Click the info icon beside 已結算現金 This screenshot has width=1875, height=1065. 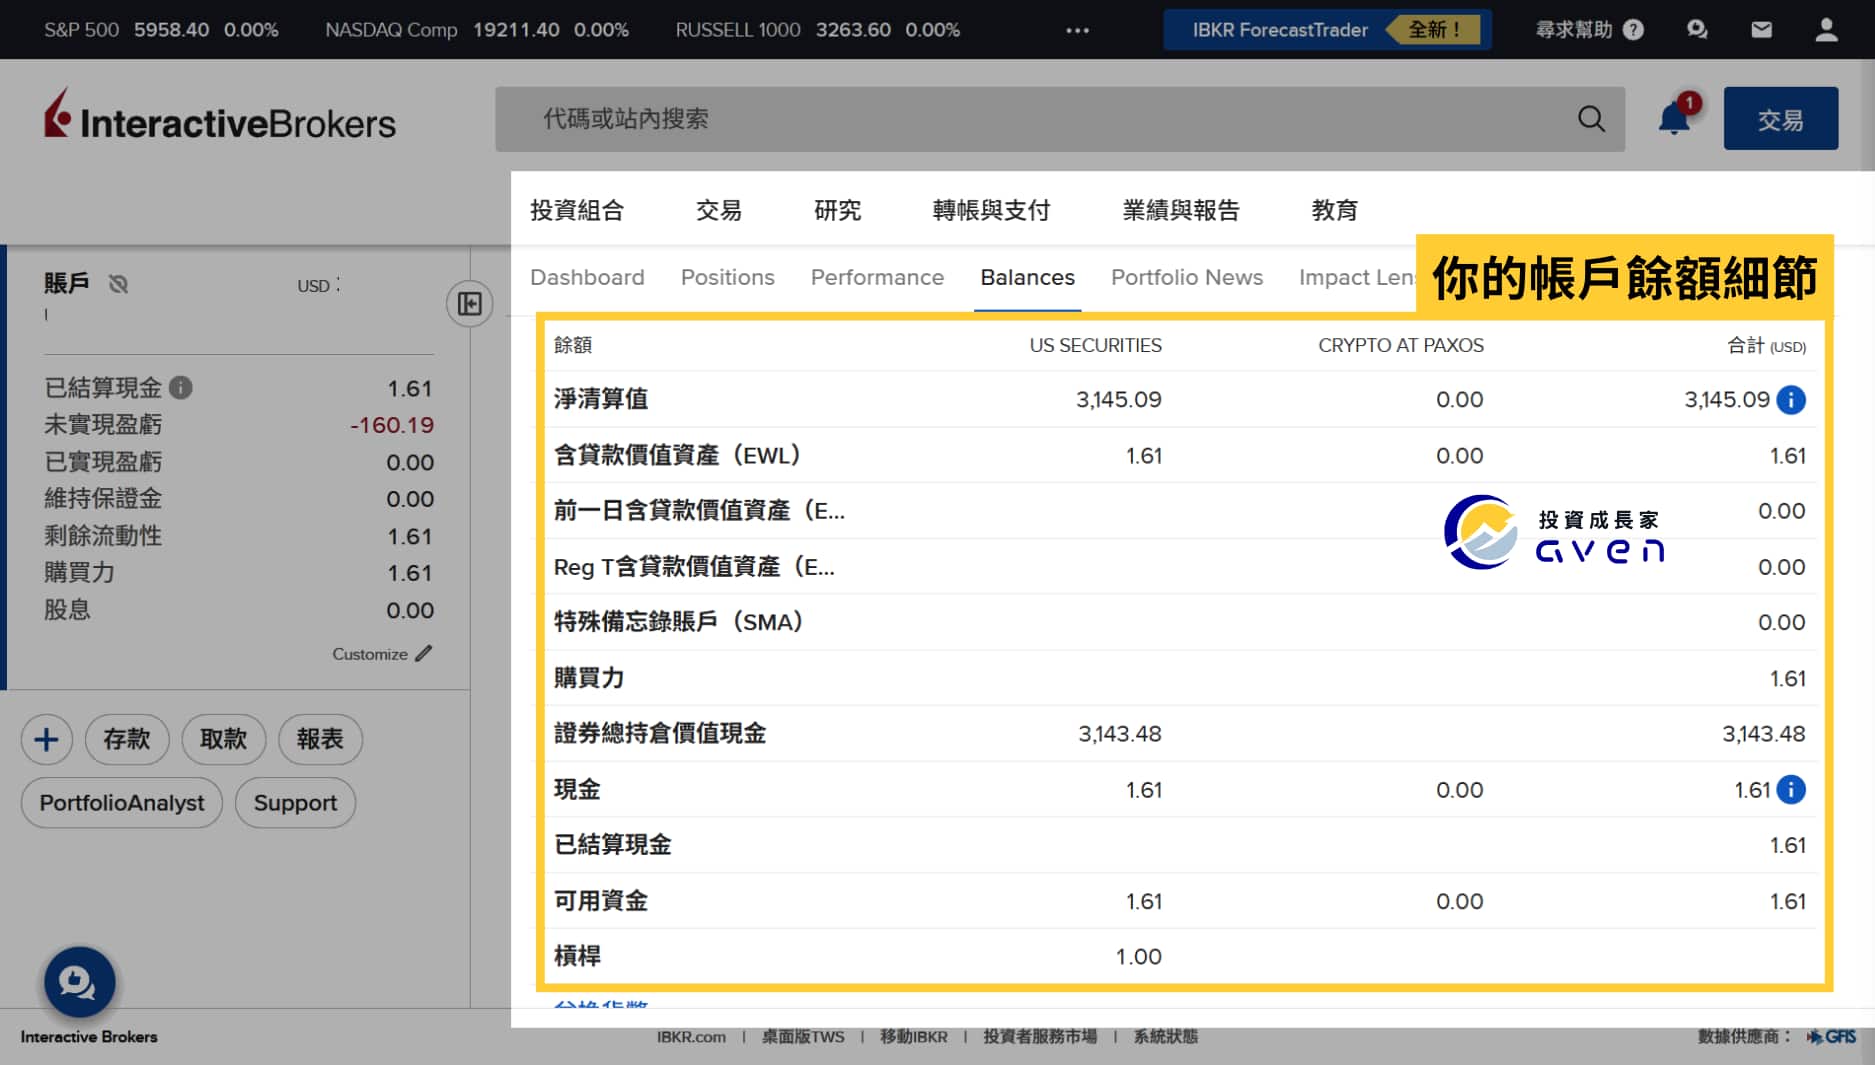(x=181, y=387)
